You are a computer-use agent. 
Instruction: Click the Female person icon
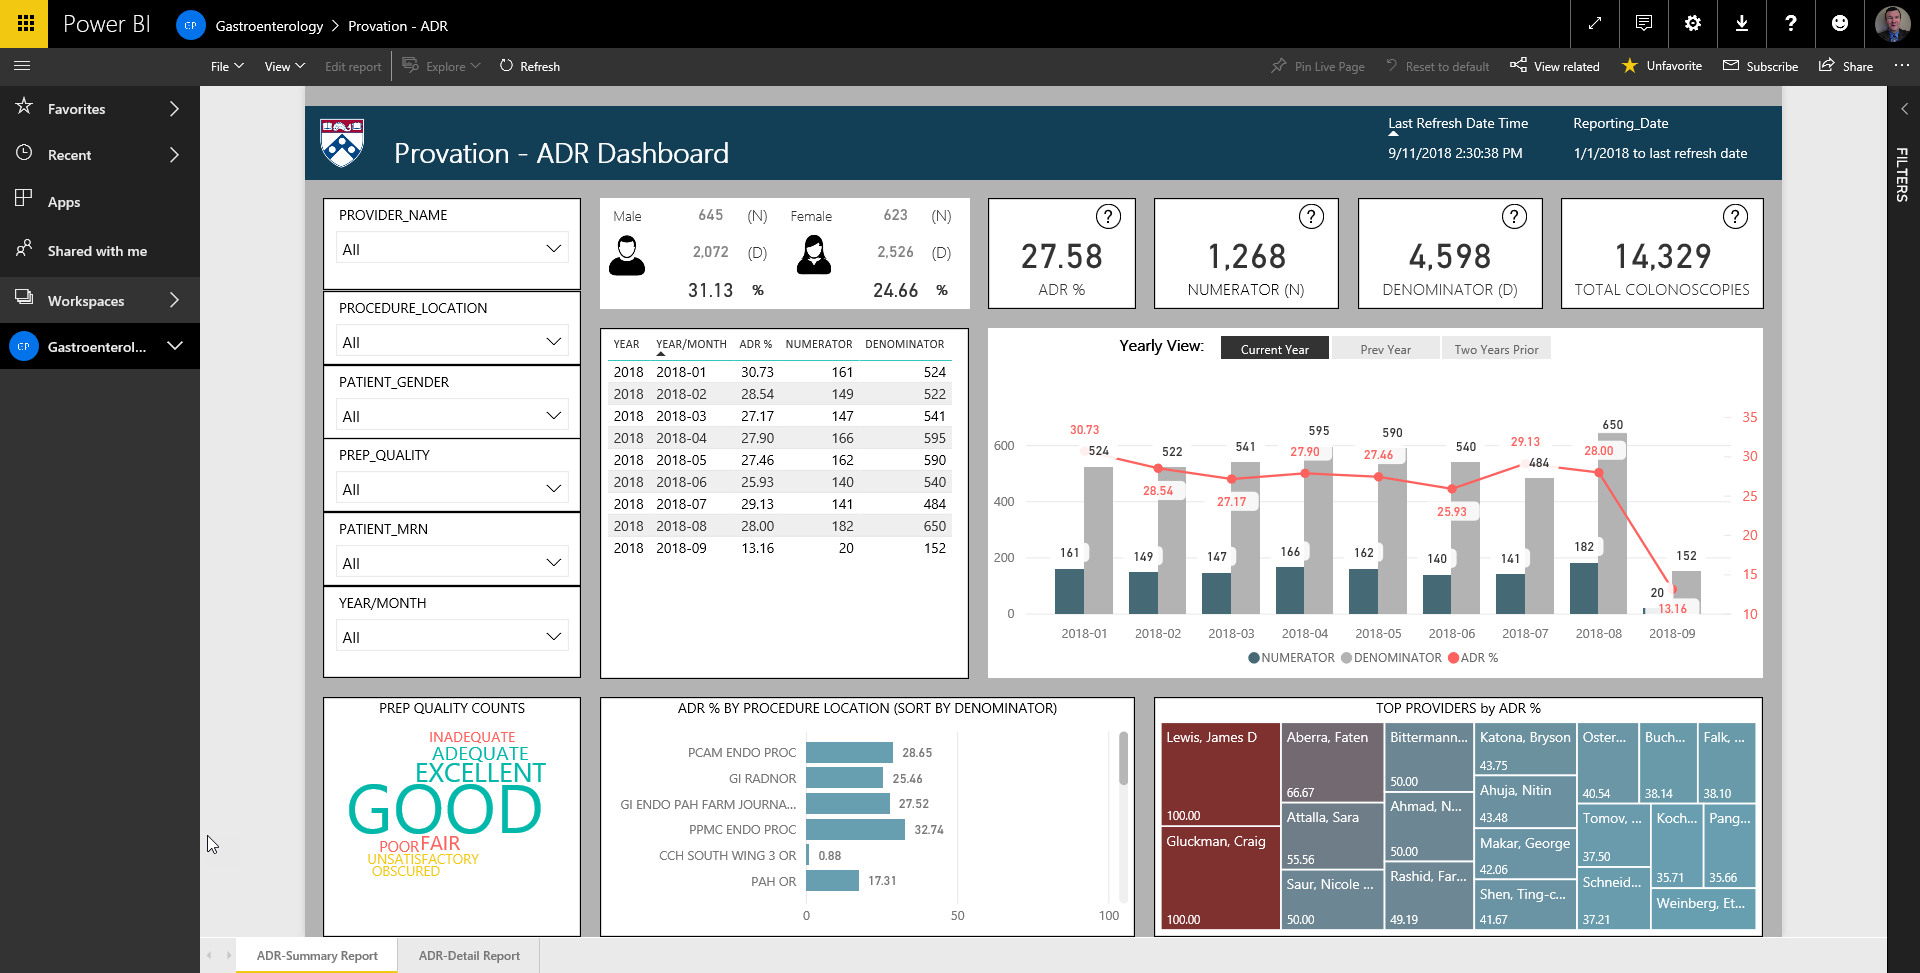[x=814, y=255]
